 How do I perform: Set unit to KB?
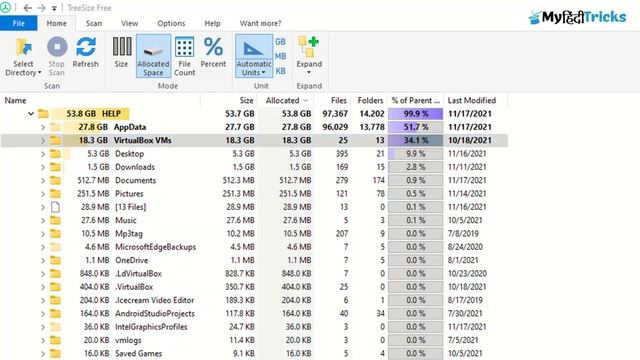tap(280, 71)
